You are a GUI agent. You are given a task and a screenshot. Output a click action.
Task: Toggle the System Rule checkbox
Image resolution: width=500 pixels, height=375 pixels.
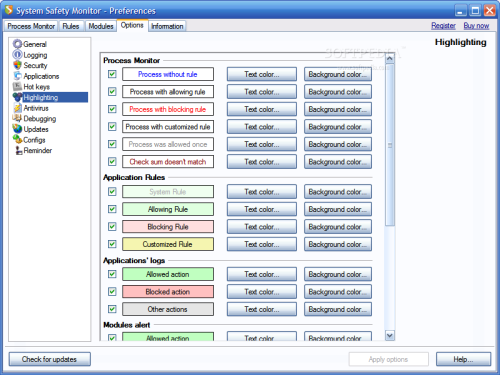point(112,192)
